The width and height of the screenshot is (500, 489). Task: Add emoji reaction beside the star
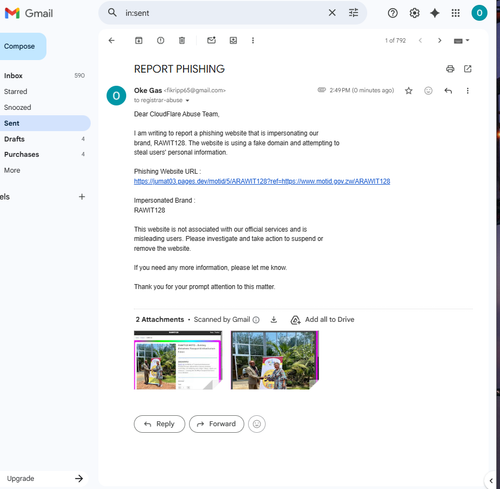[x=428, y=91]
